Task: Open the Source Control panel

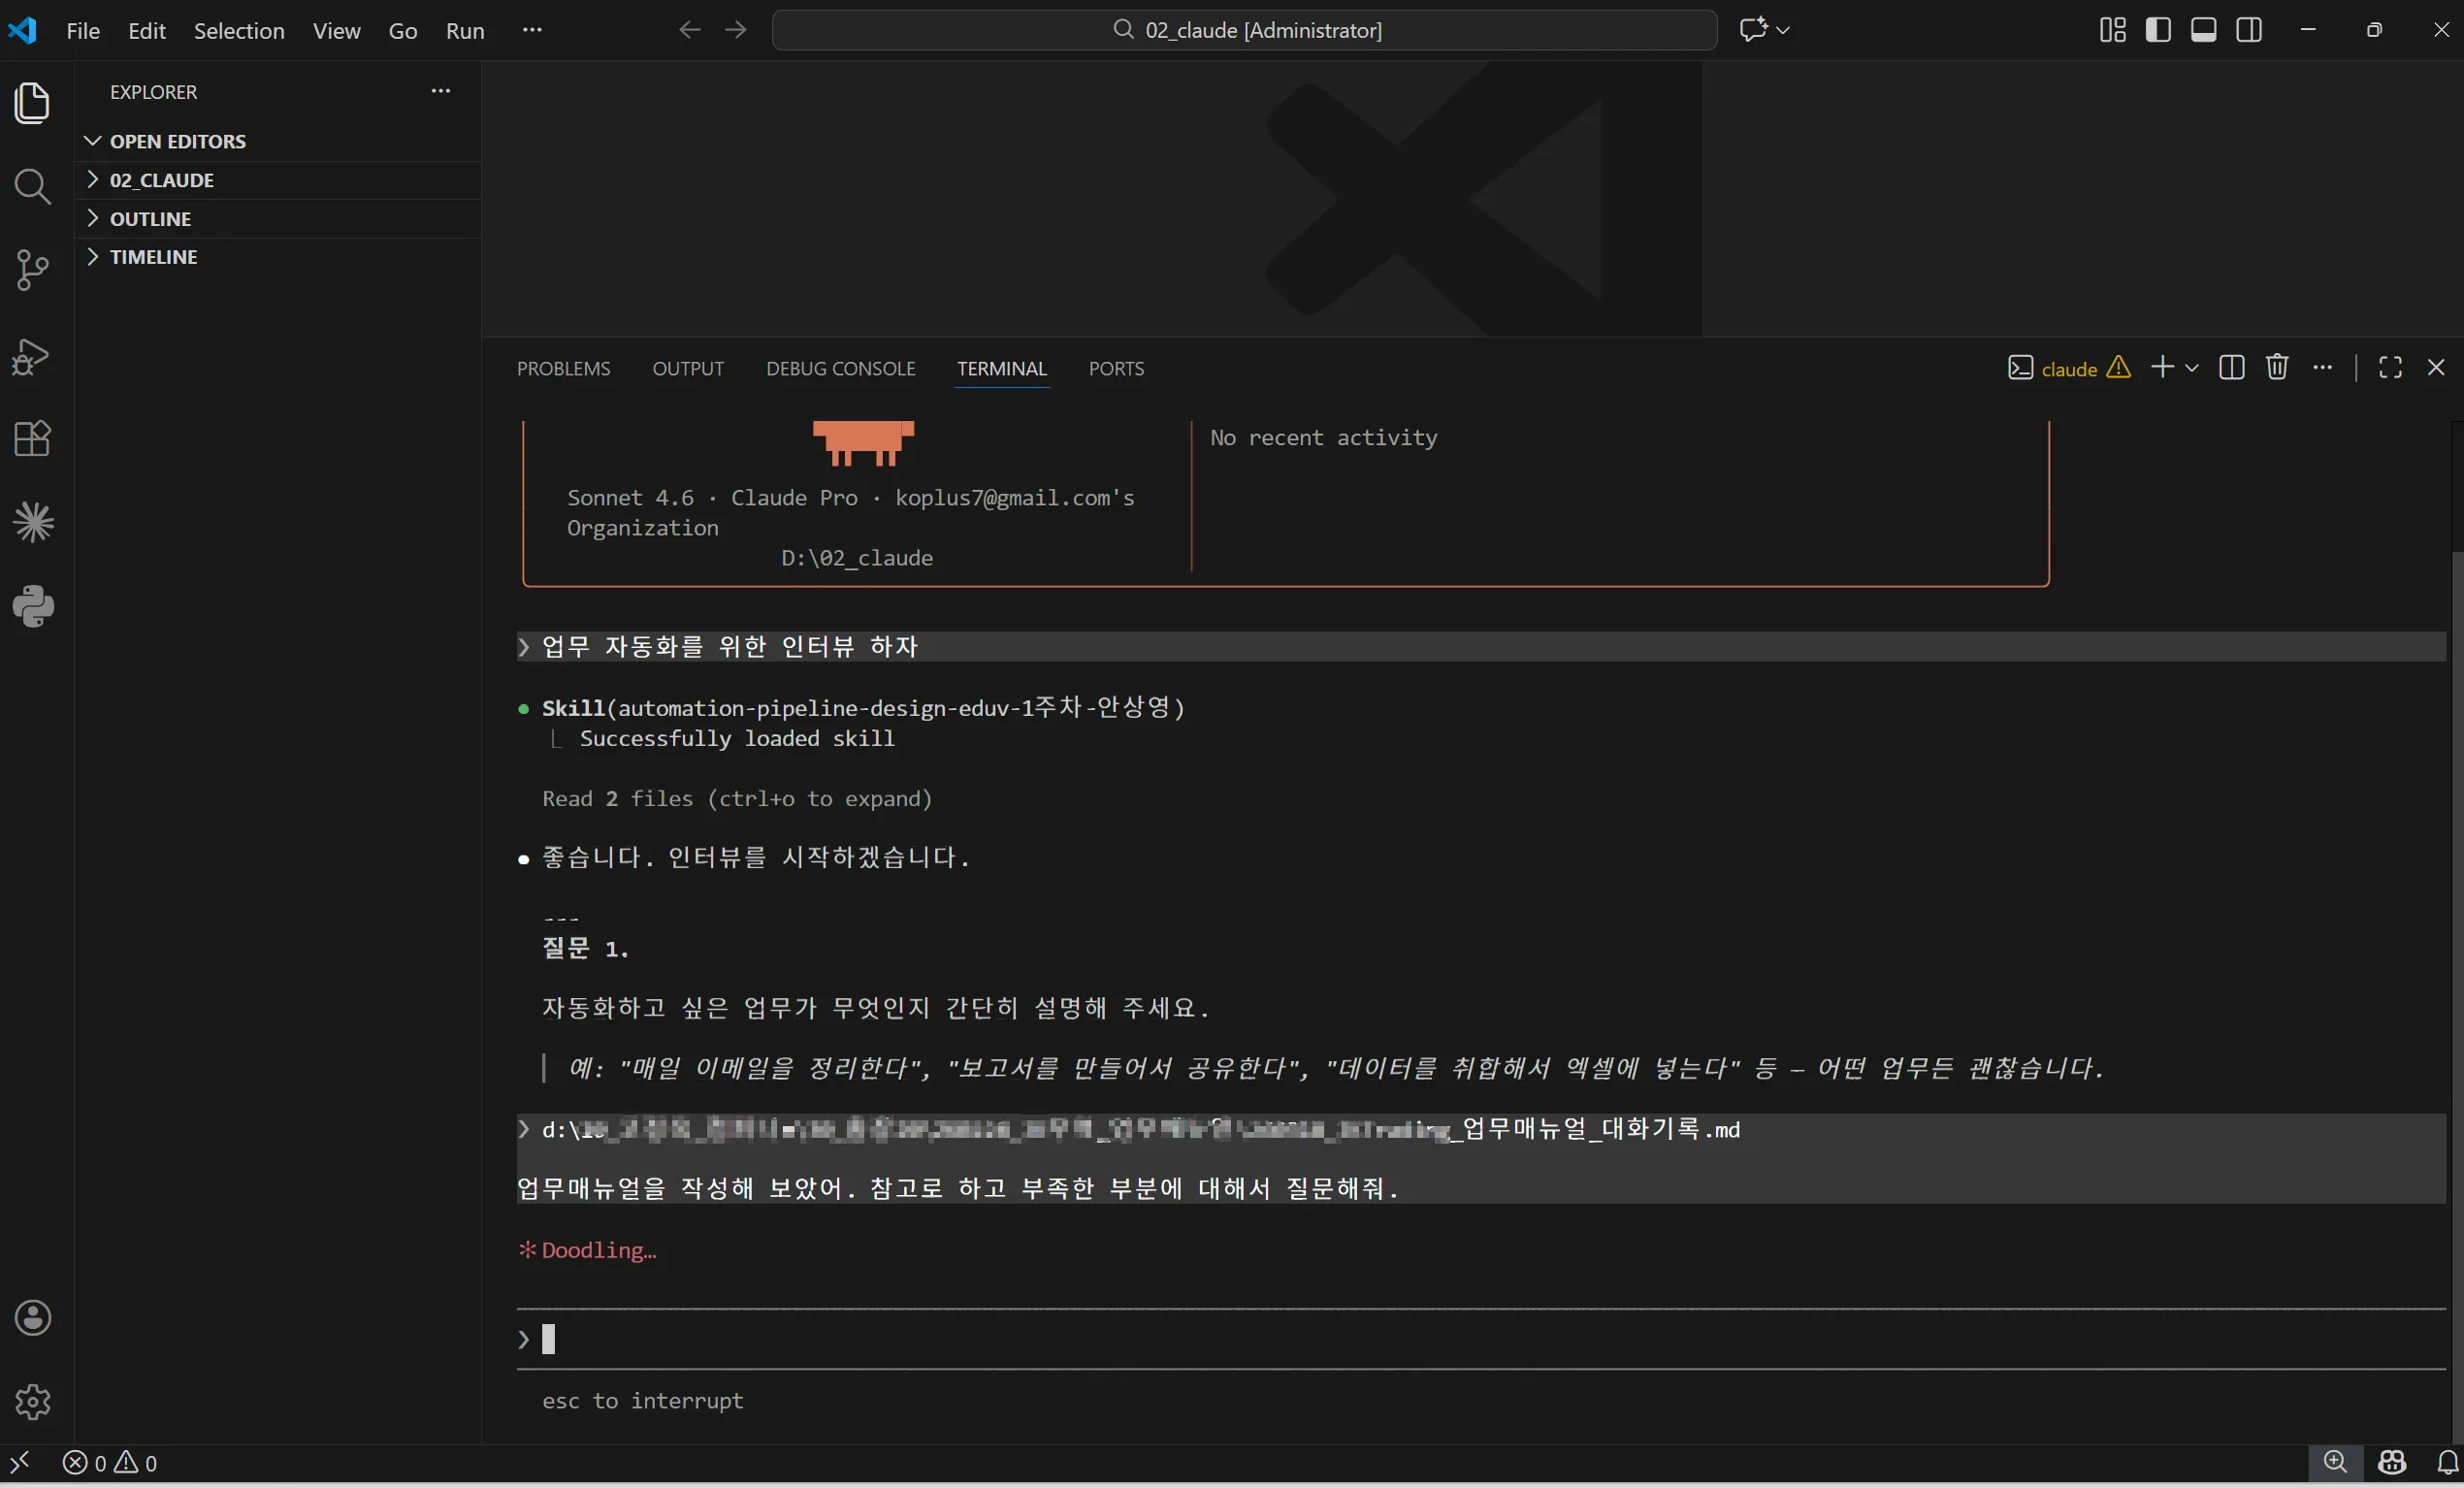Action: pyautogui.click(x=33, y=270)
